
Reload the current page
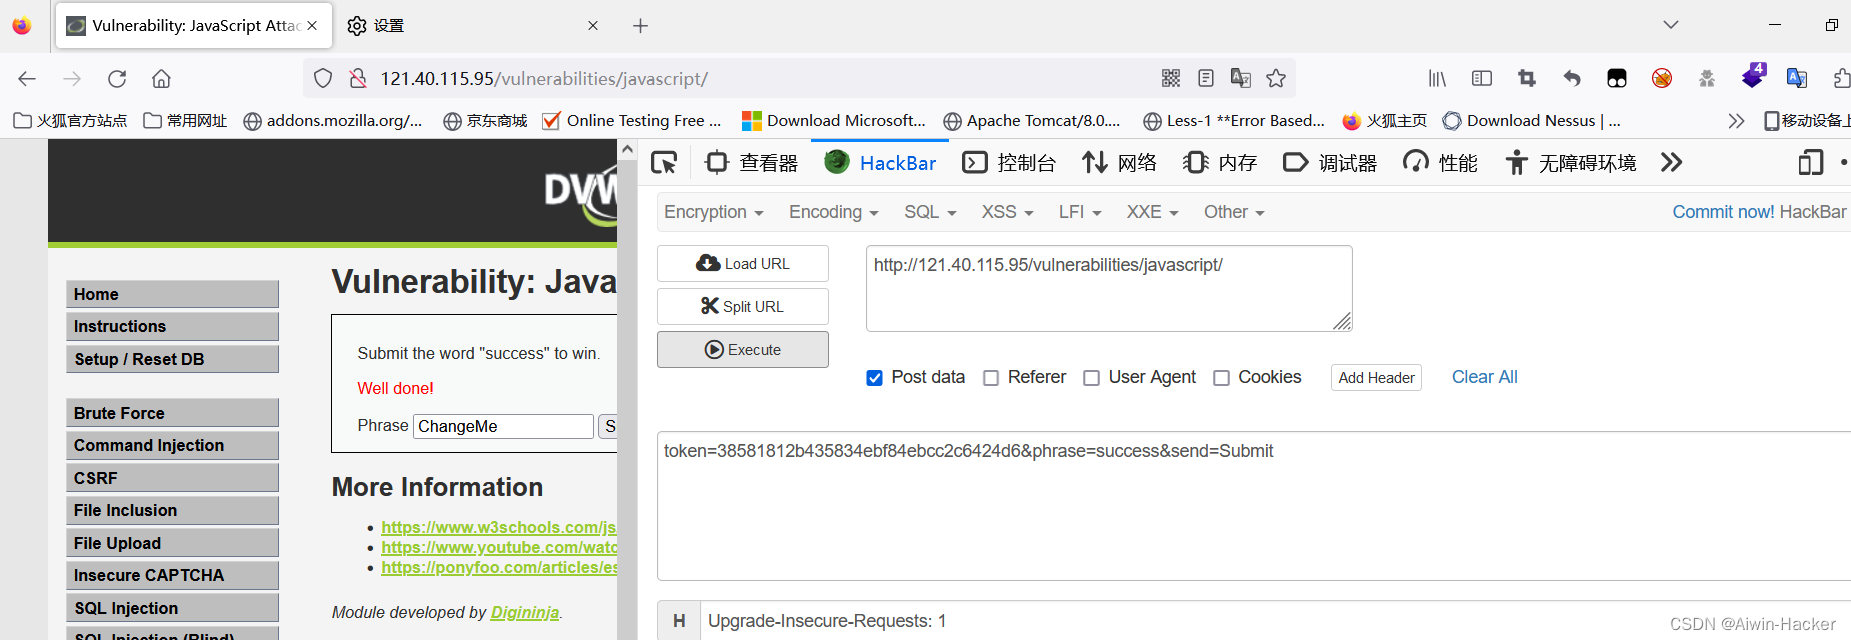coord(117,78)
